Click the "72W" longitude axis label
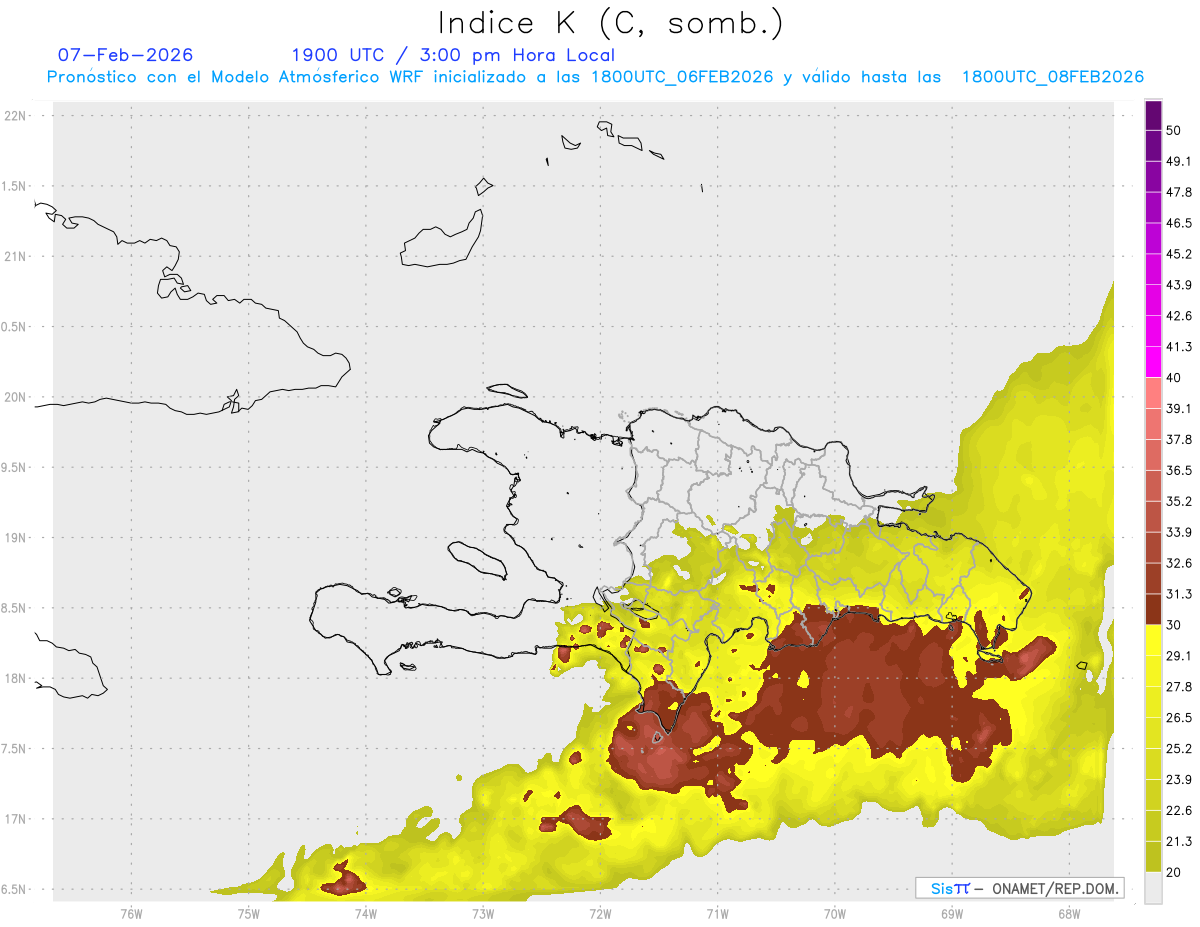The height and width of the screenshot is (927, 1200). 600,914
